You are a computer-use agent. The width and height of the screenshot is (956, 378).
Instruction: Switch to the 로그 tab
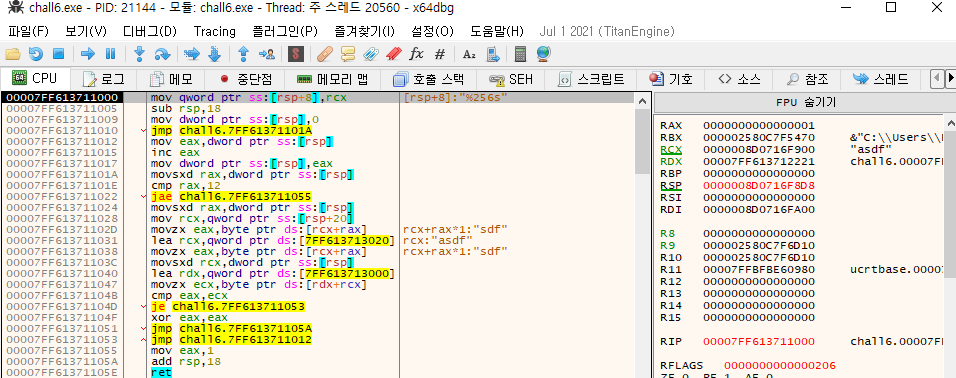click(x=104, y=79)
